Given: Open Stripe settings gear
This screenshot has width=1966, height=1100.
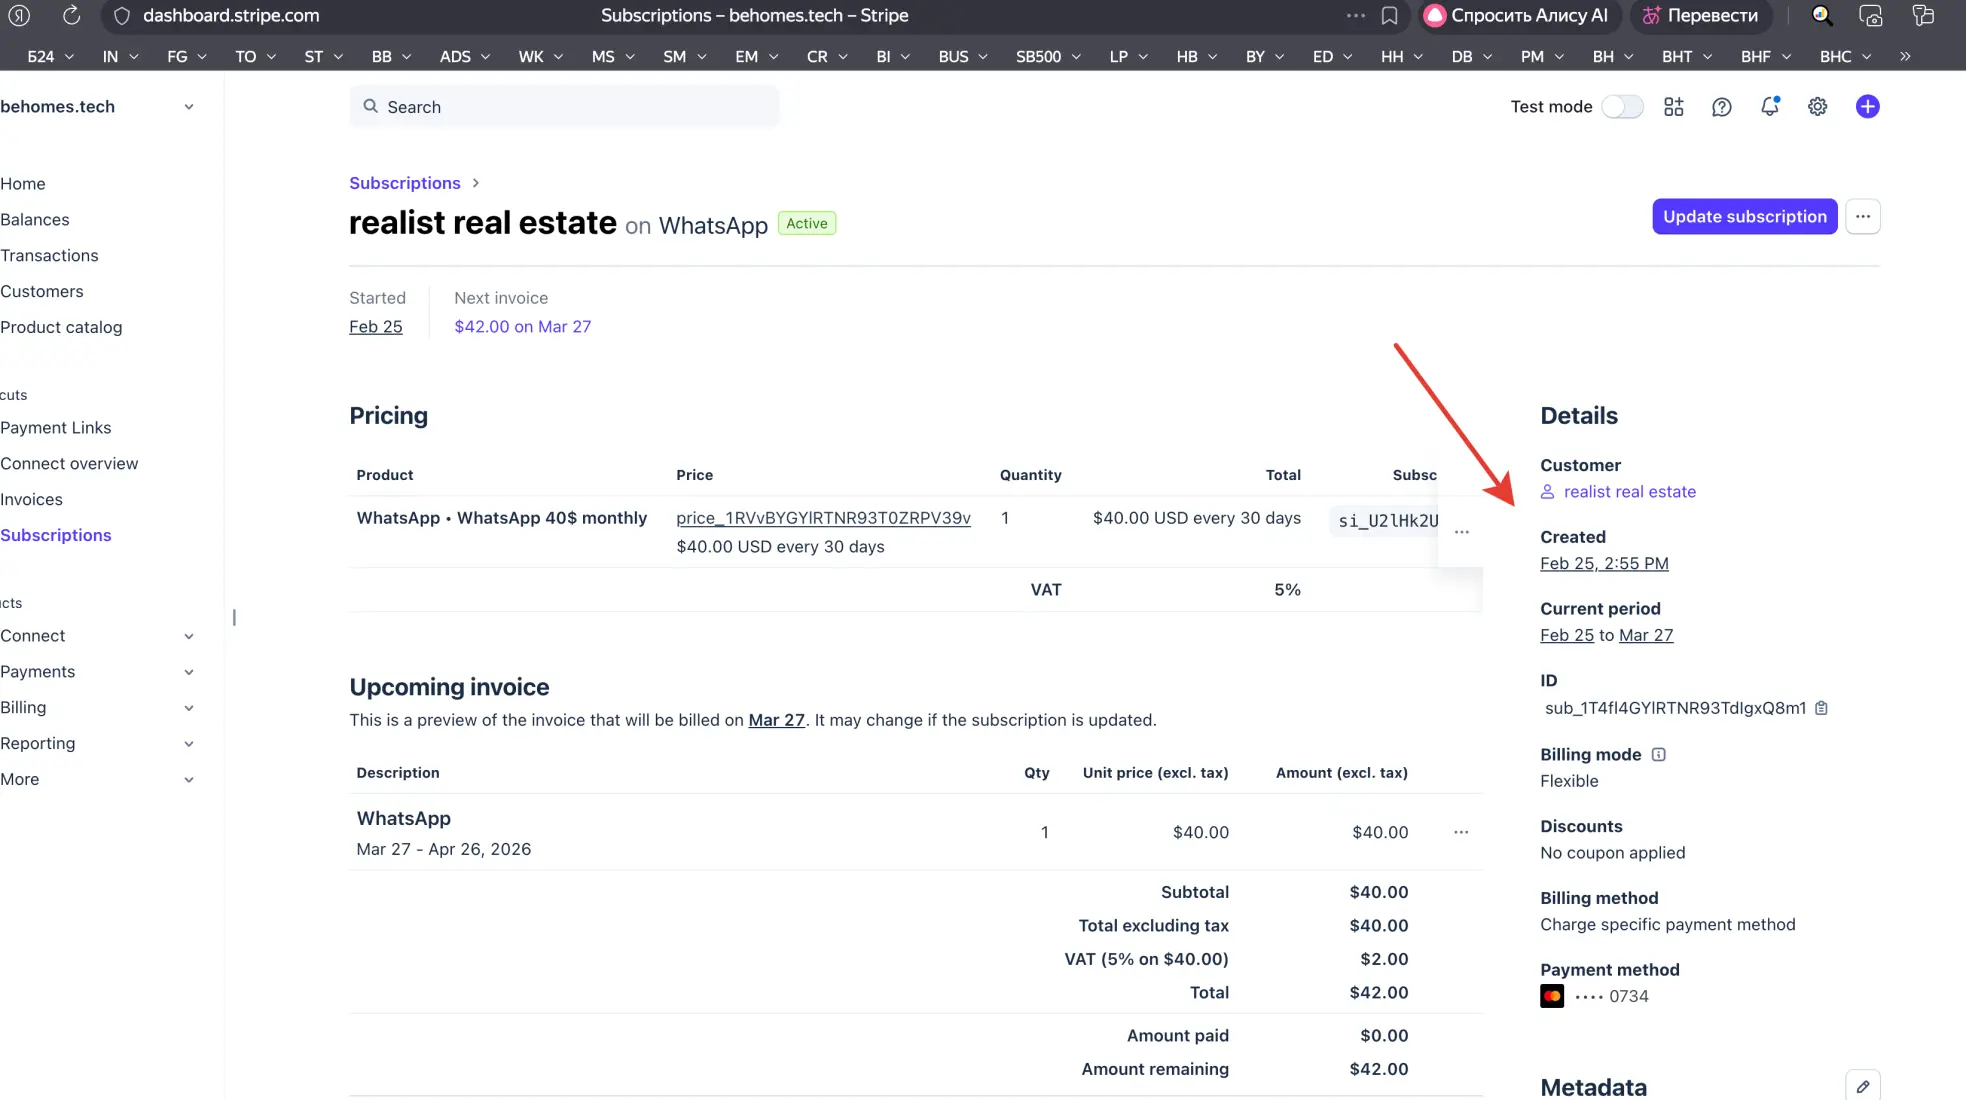Looking at the screenshot, I should (1817, 107).
